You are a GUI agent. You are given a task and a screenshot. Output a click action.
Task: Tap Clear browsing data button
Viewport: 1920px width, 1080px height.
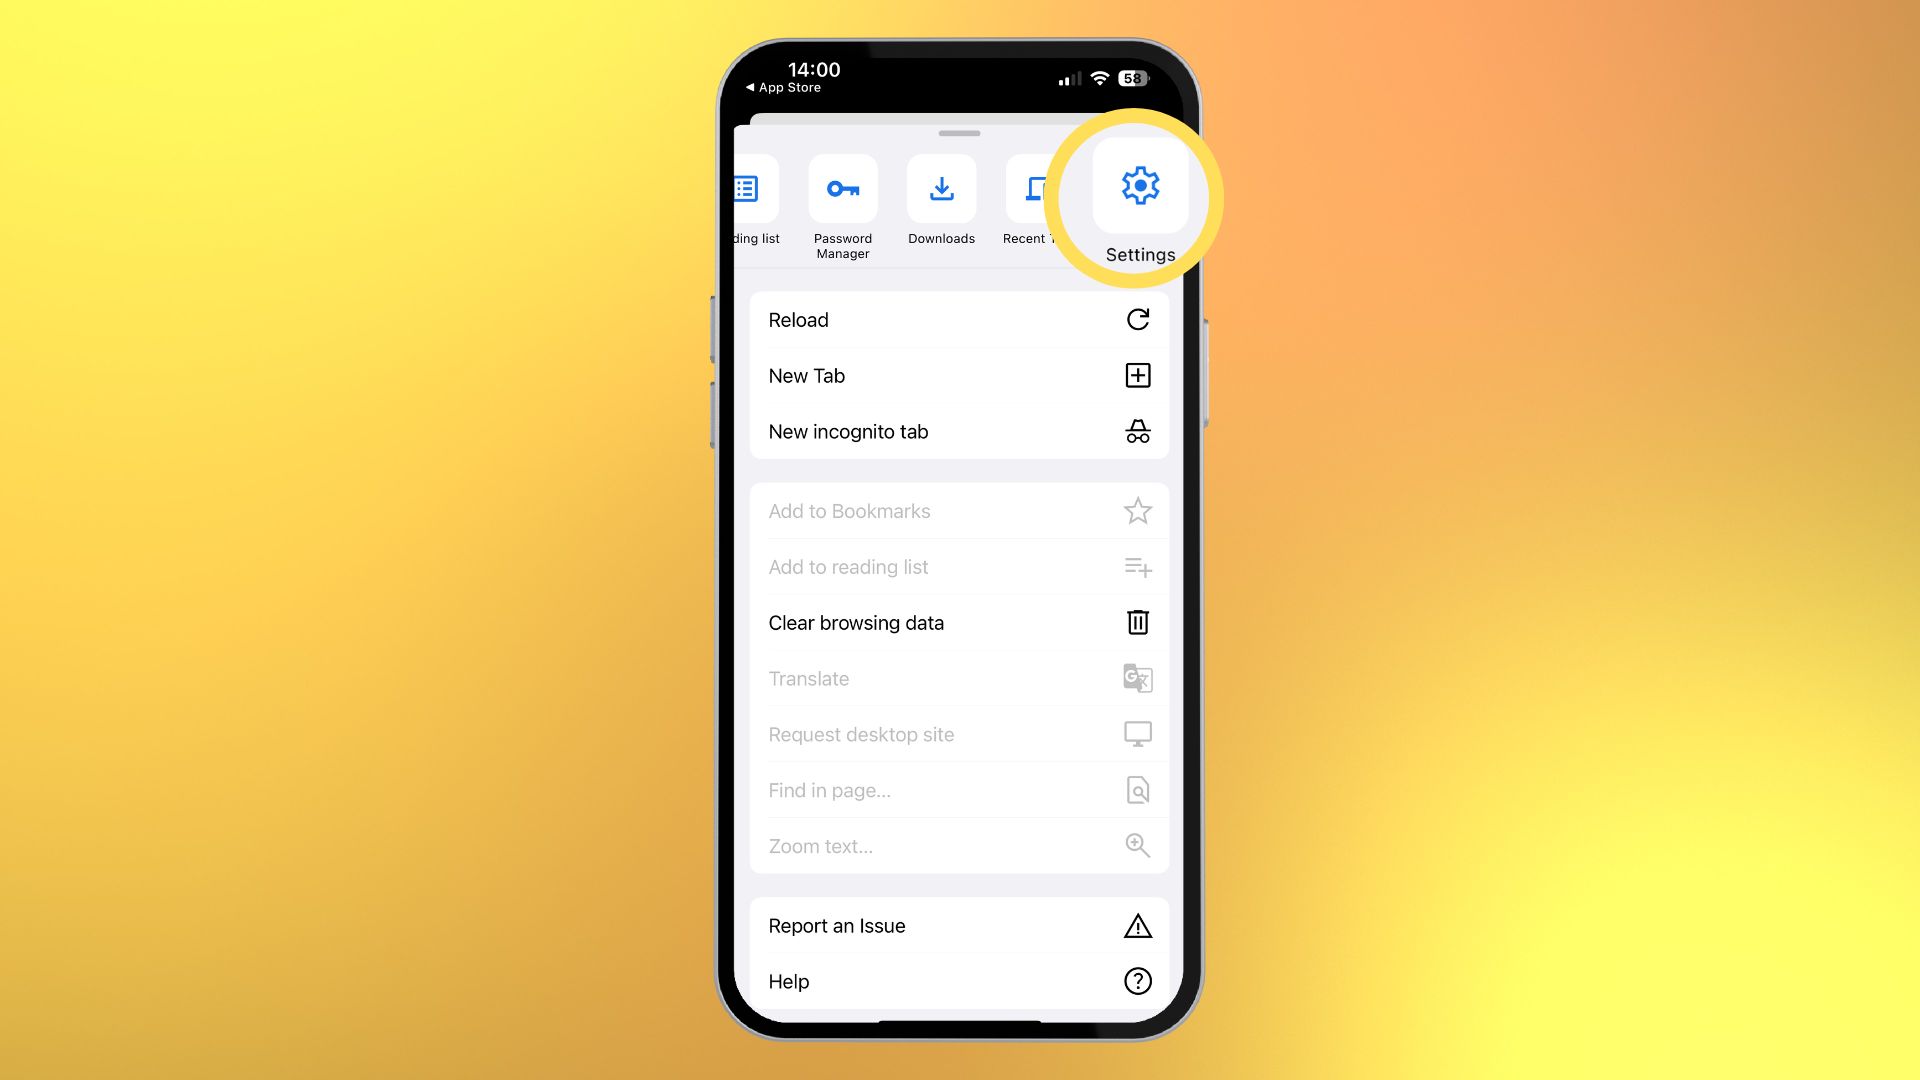pyautogui.click(x=959, y=622)
